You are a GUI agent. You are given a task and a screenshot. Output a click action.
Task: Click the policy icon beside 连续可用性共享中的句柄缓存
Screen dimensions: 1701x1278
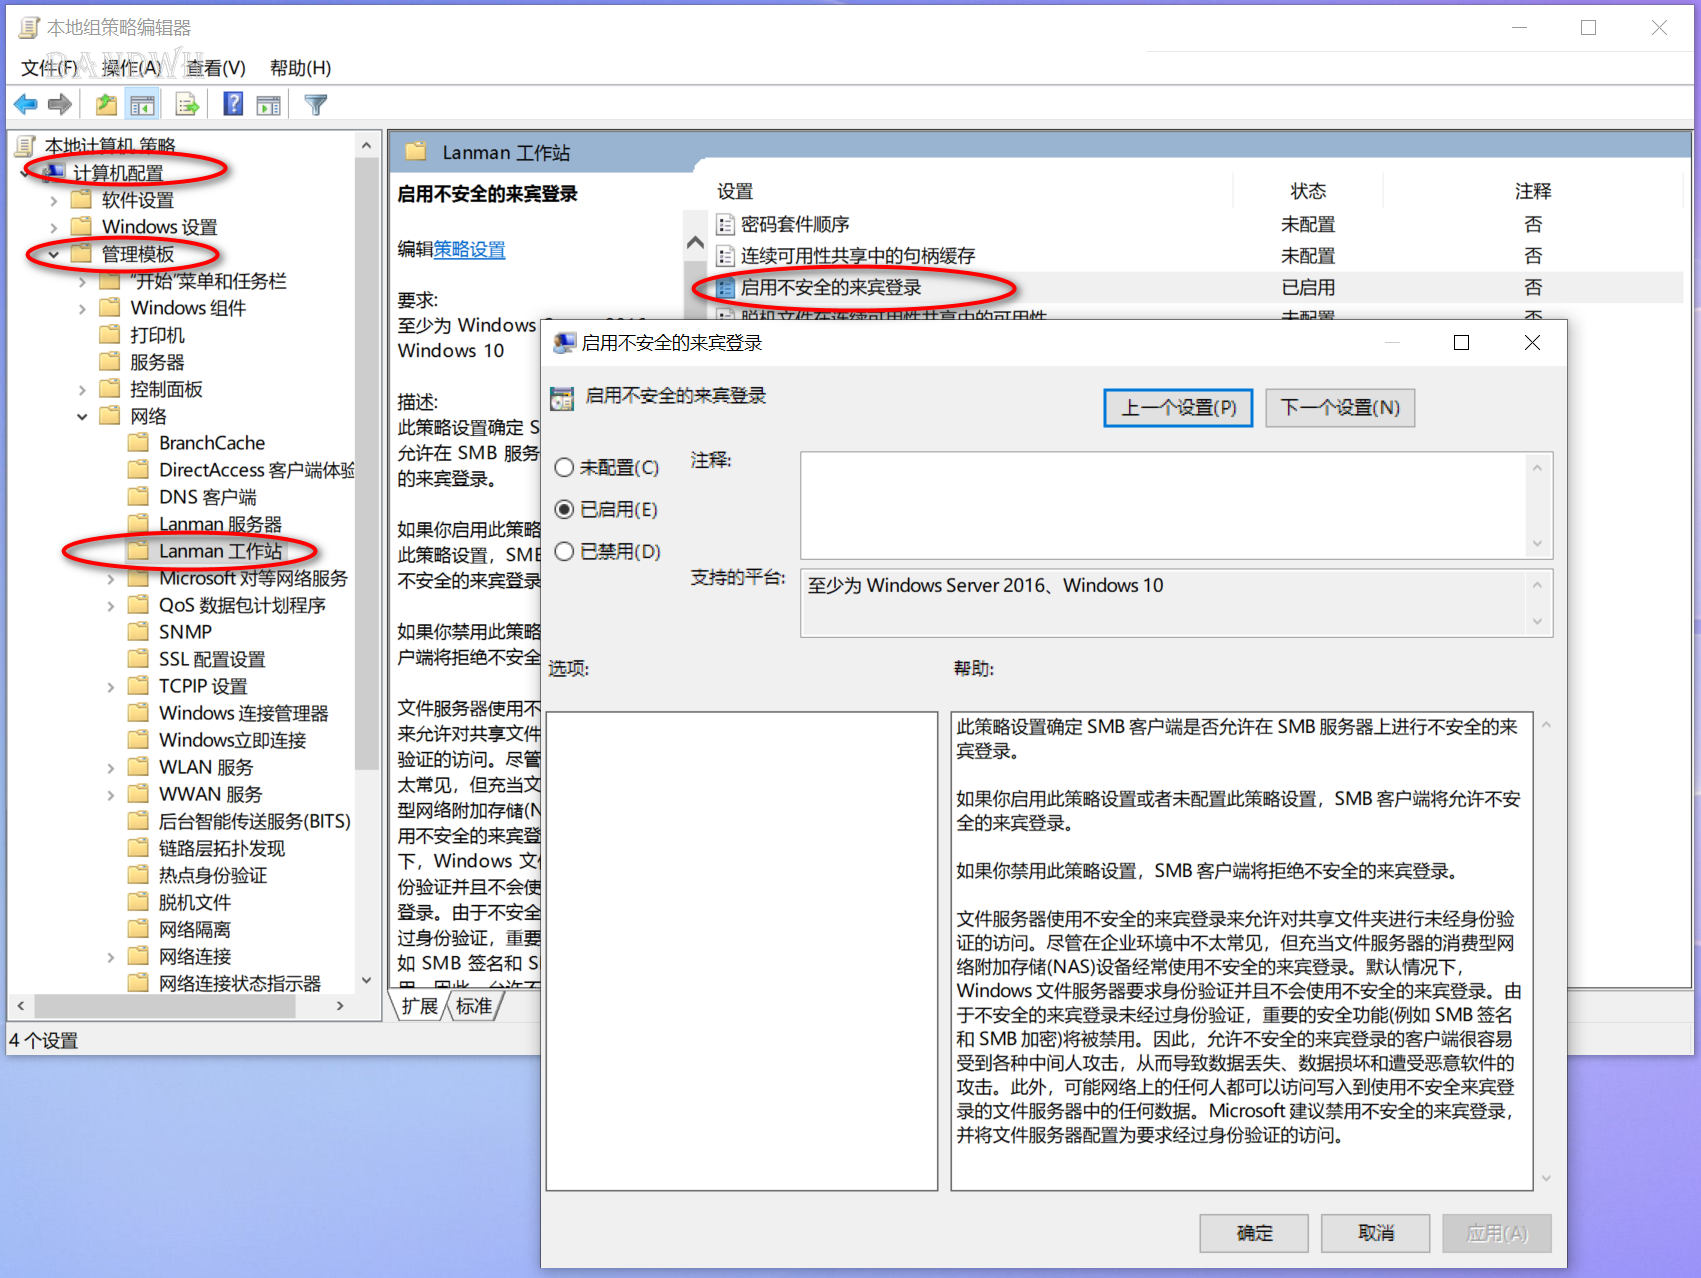click(726, 256)
